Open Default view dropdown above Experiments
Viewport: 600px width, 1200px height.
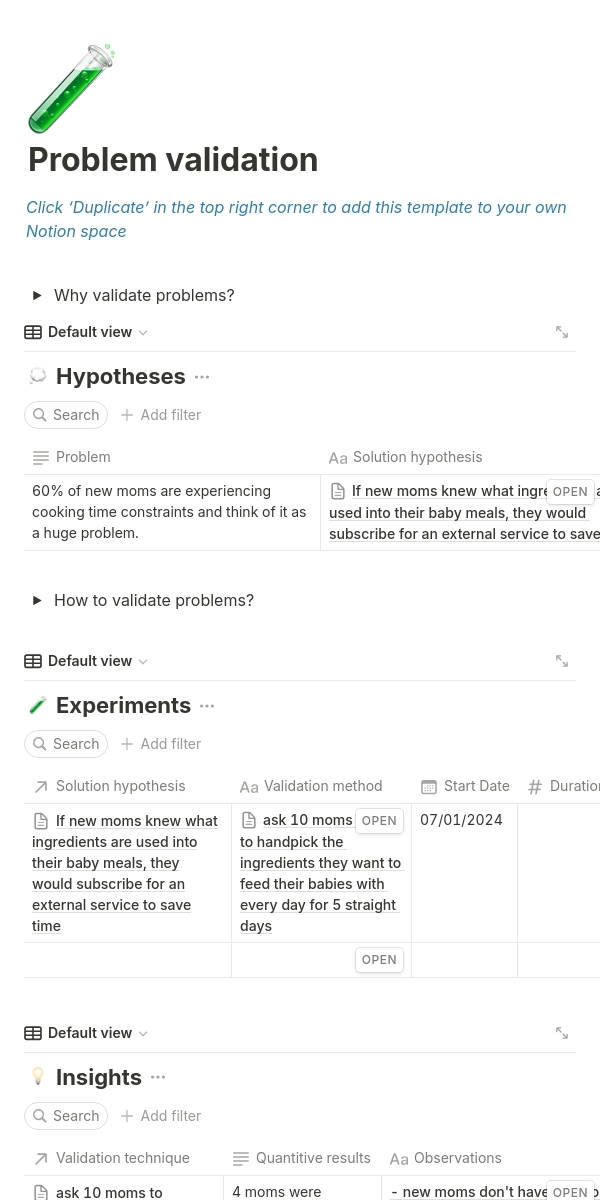90,661
